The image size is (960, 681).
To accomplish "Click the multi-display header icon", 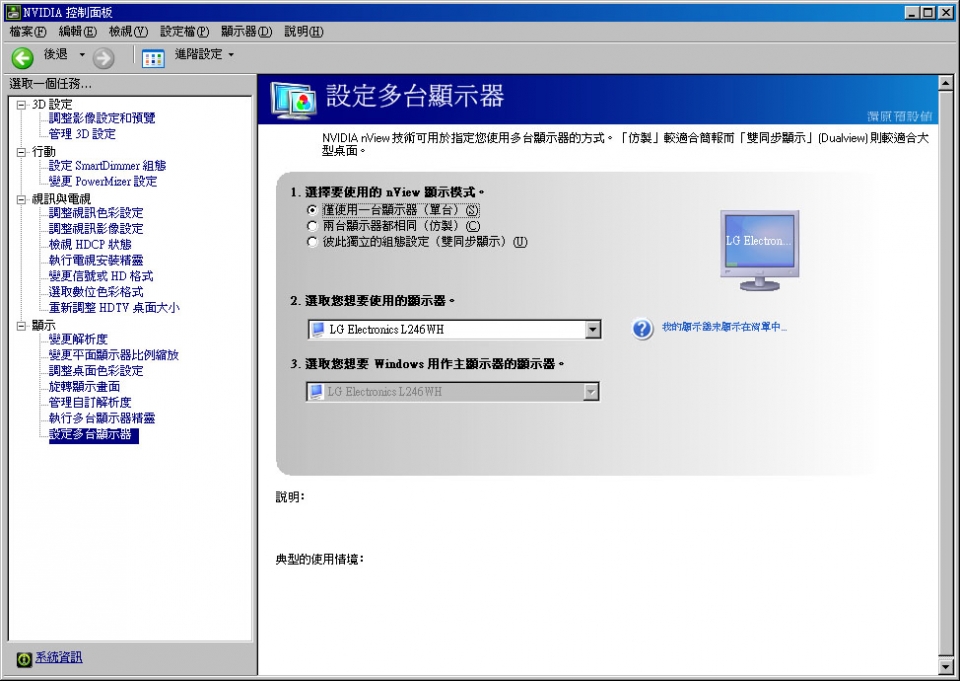I will (294, 100).
